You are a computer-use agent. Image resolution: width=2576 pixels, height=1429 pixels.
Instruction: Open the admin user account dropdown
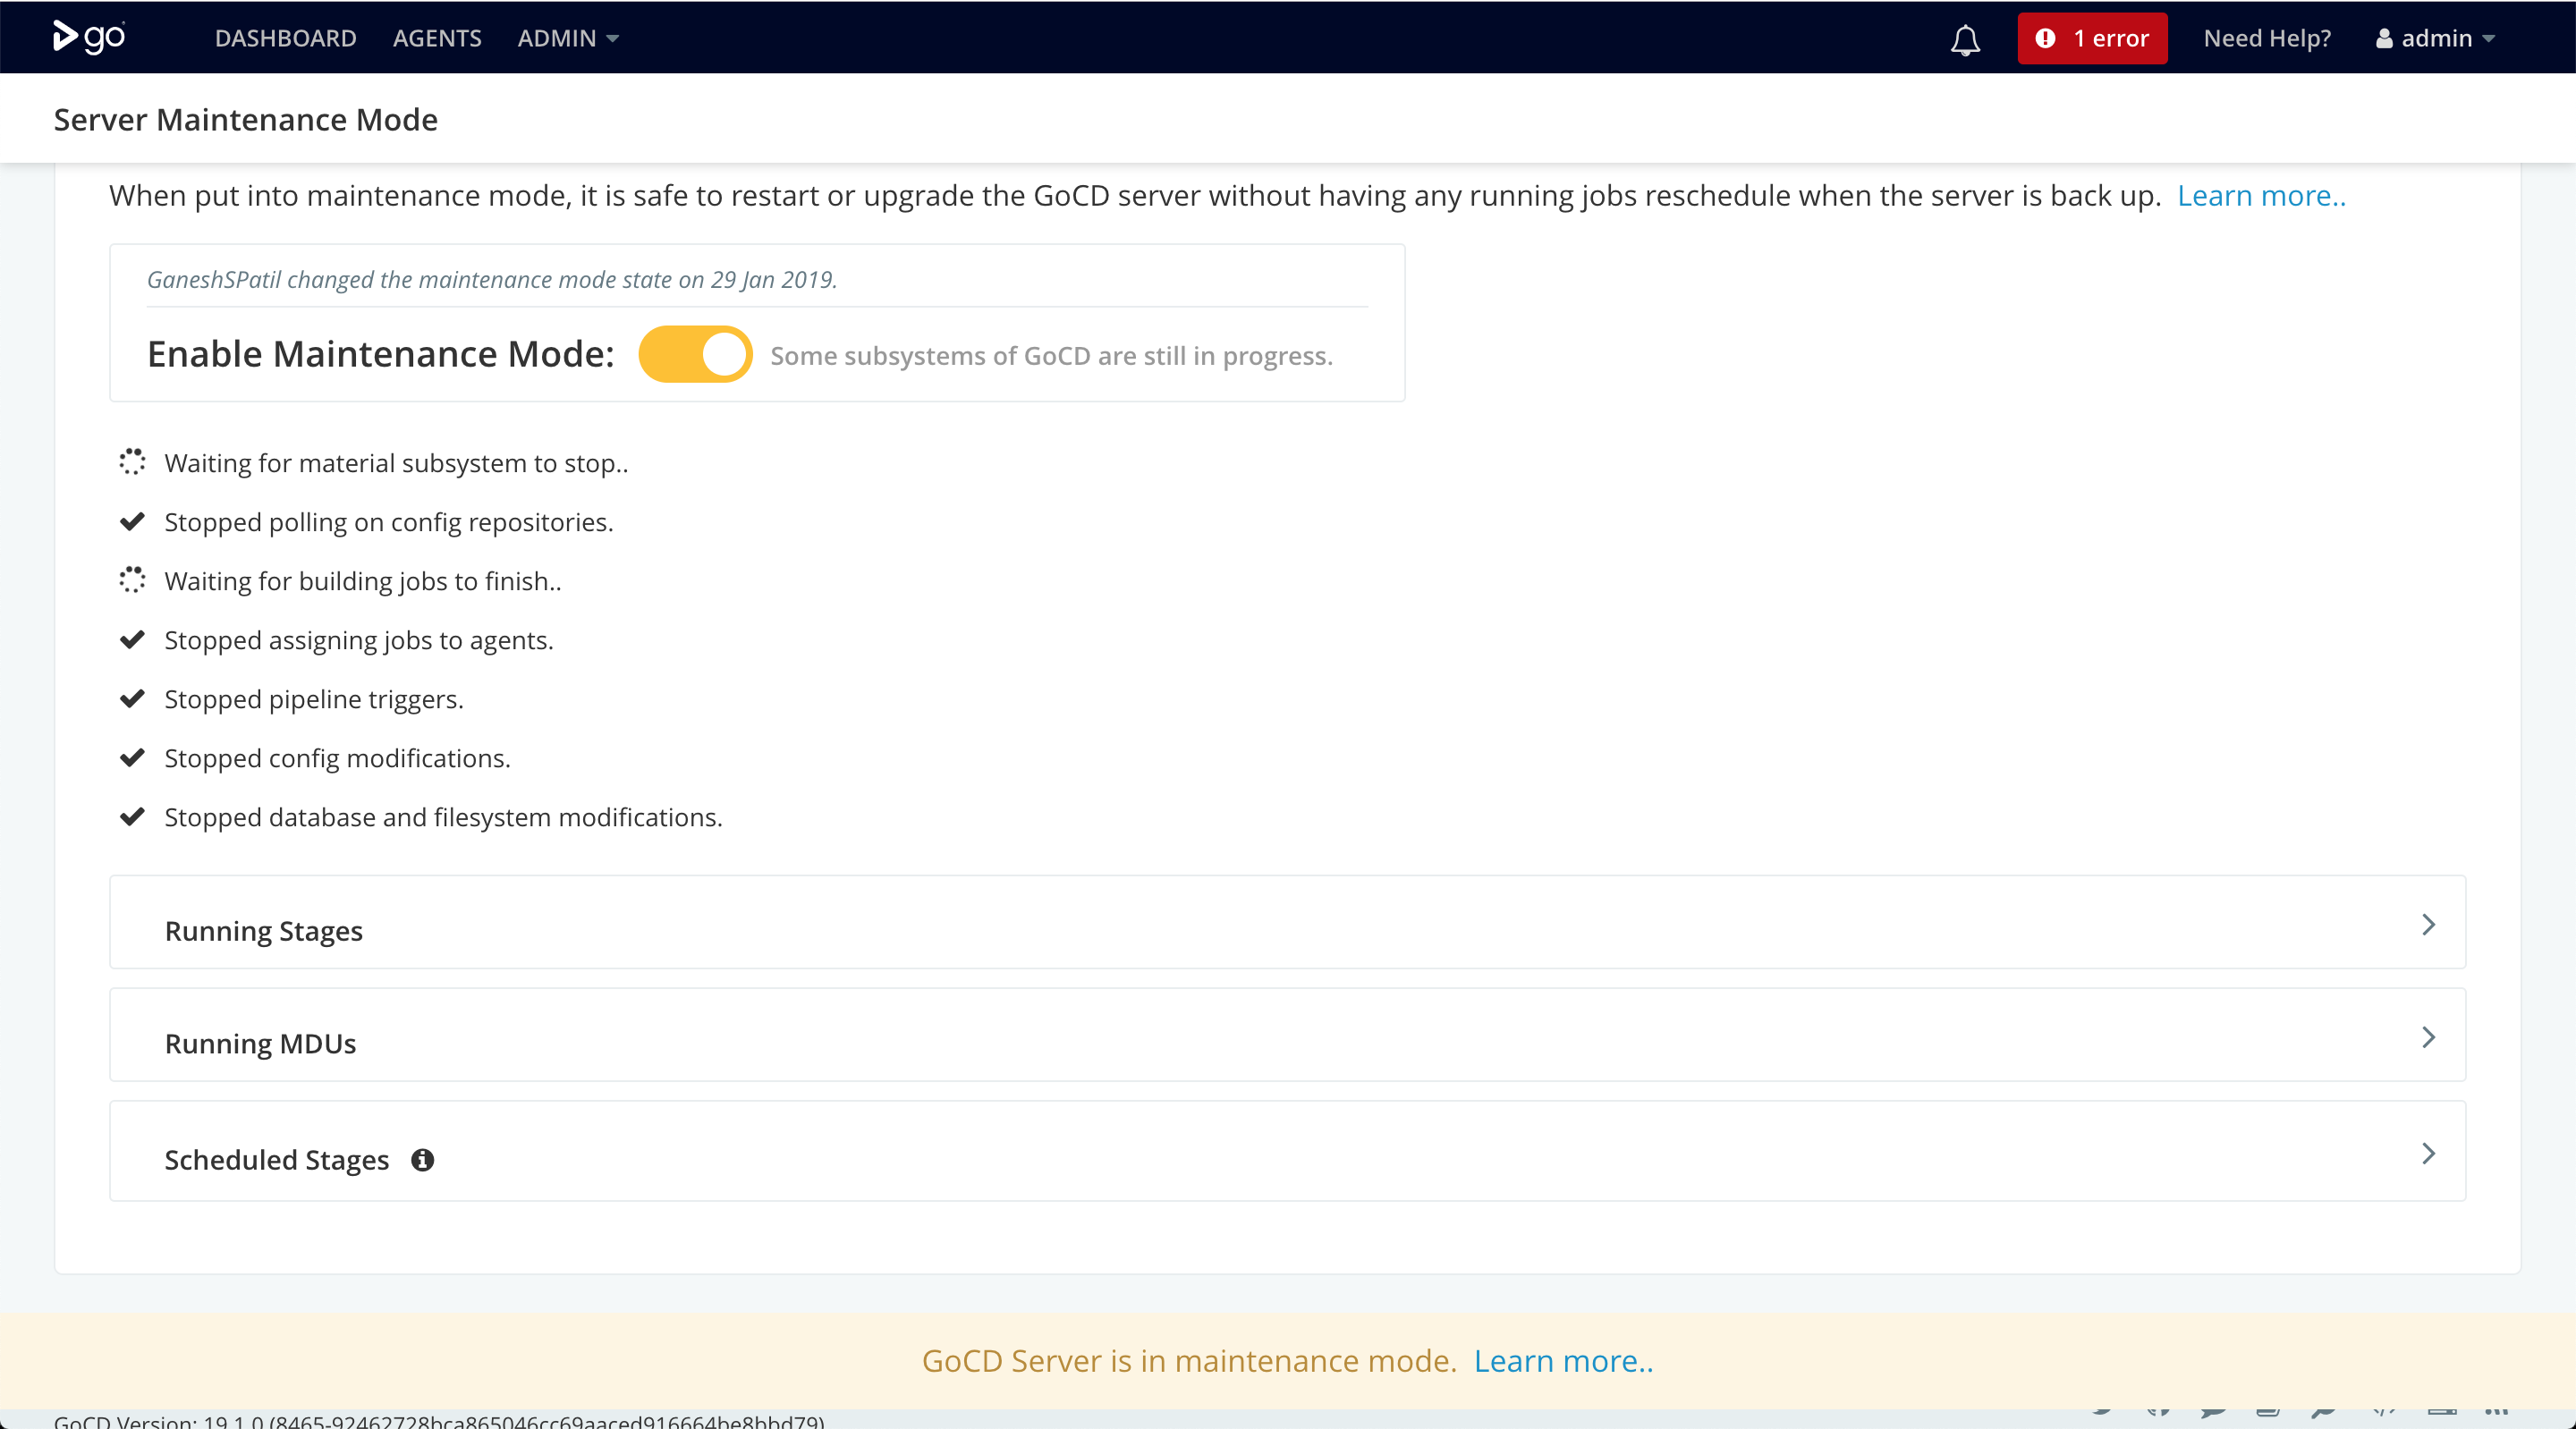tap(2436, 38)
